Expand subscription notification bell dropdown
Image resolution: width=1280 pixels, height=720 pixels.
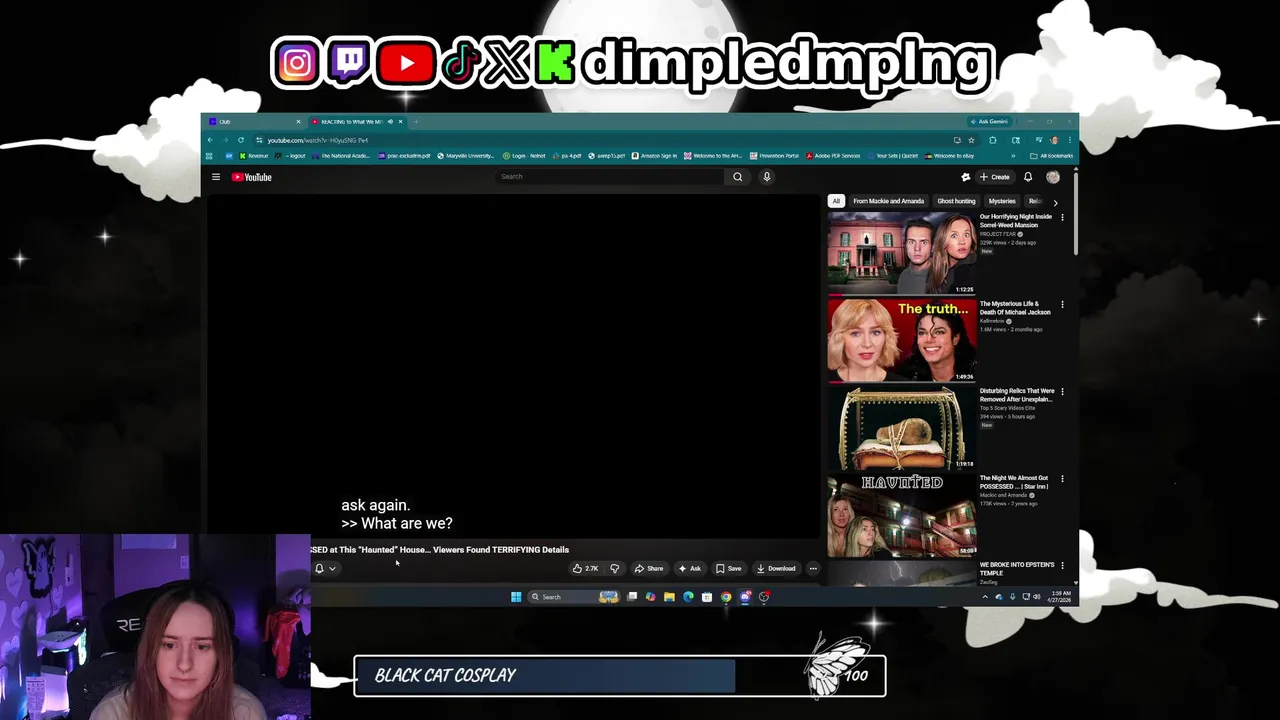coord(325,568)
